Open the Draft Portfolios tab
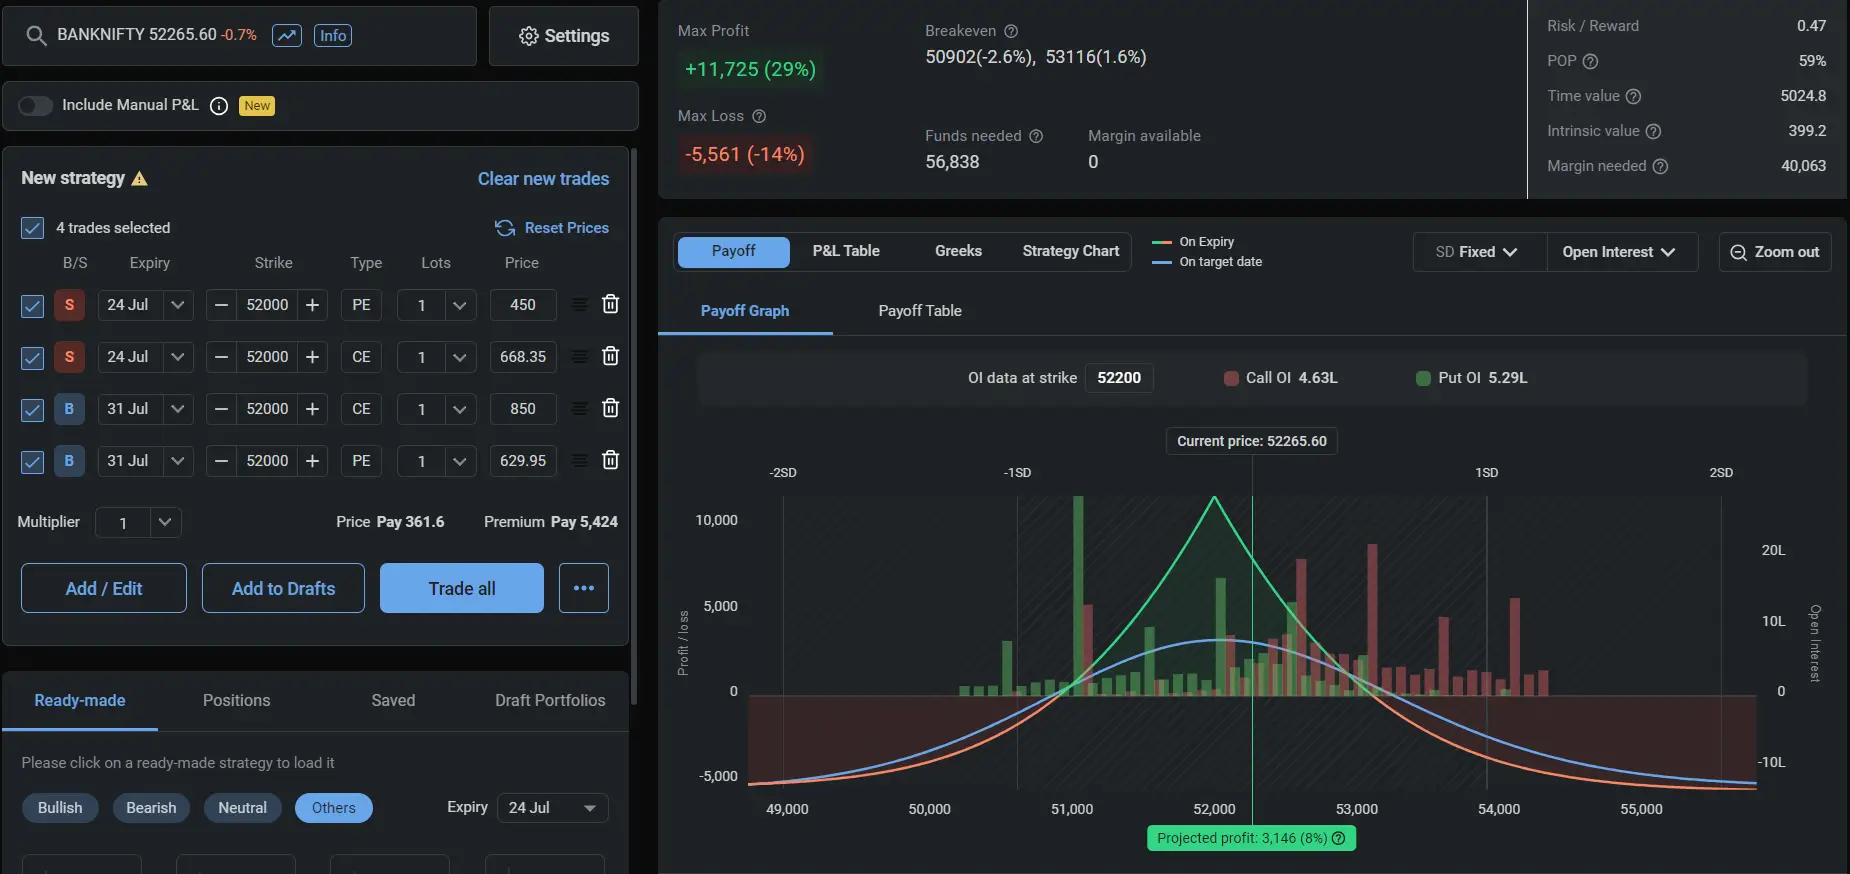This screenshot has height=874, width=1850. pos(550,700)
